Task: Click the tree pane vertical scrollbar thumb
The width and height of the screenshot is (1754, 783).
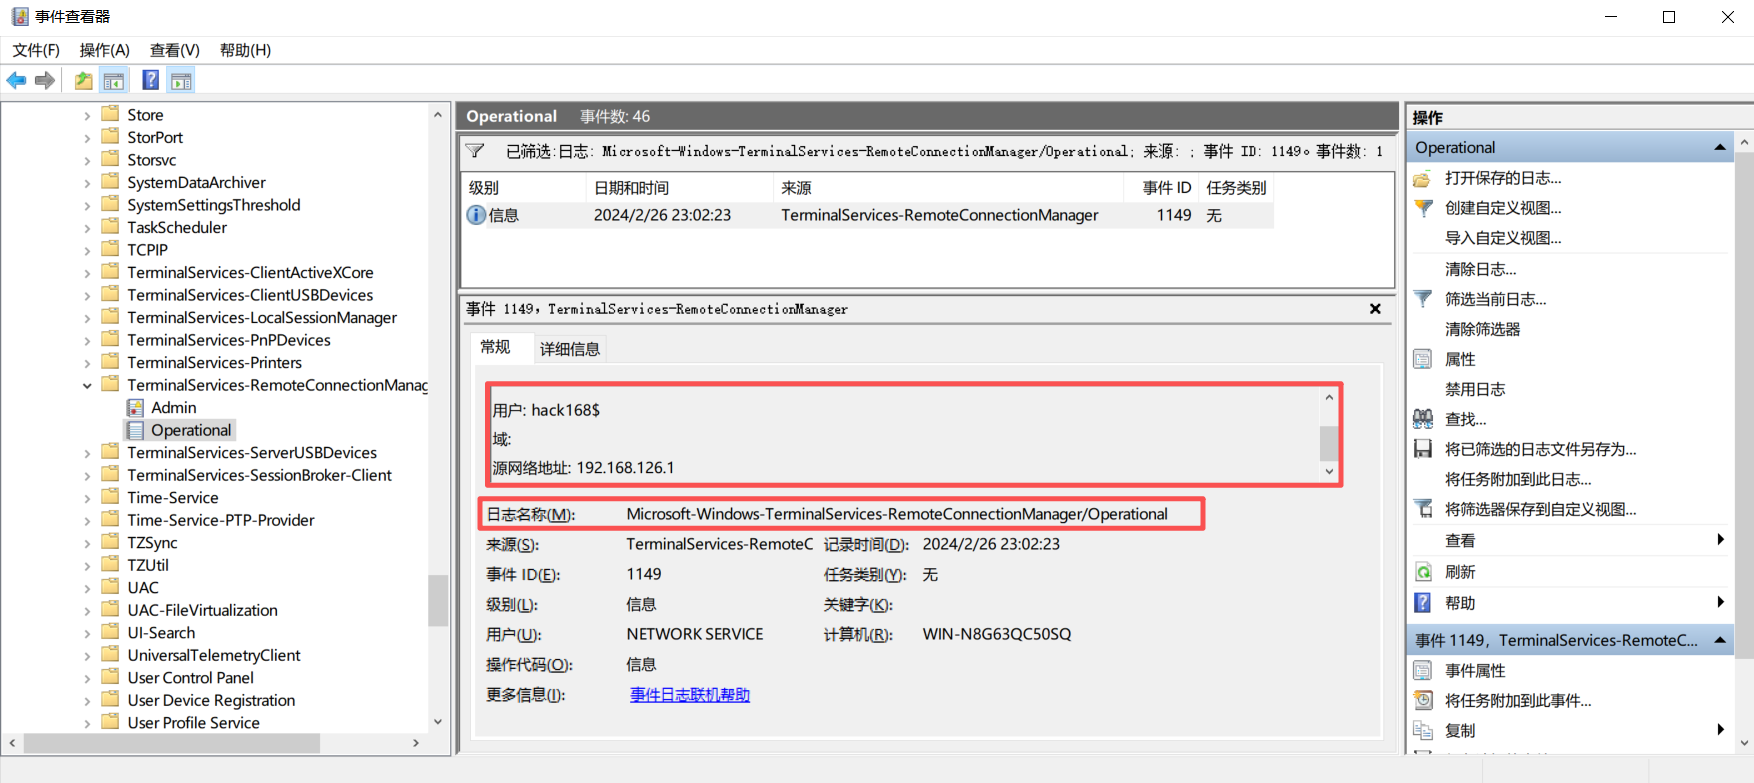Action: coord(438,600)
